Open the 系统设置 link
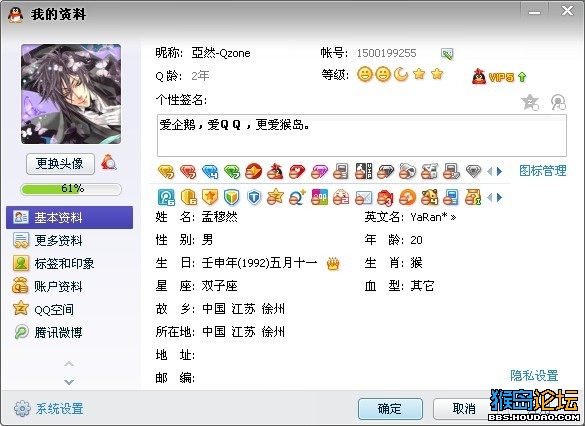 [60, 409]
